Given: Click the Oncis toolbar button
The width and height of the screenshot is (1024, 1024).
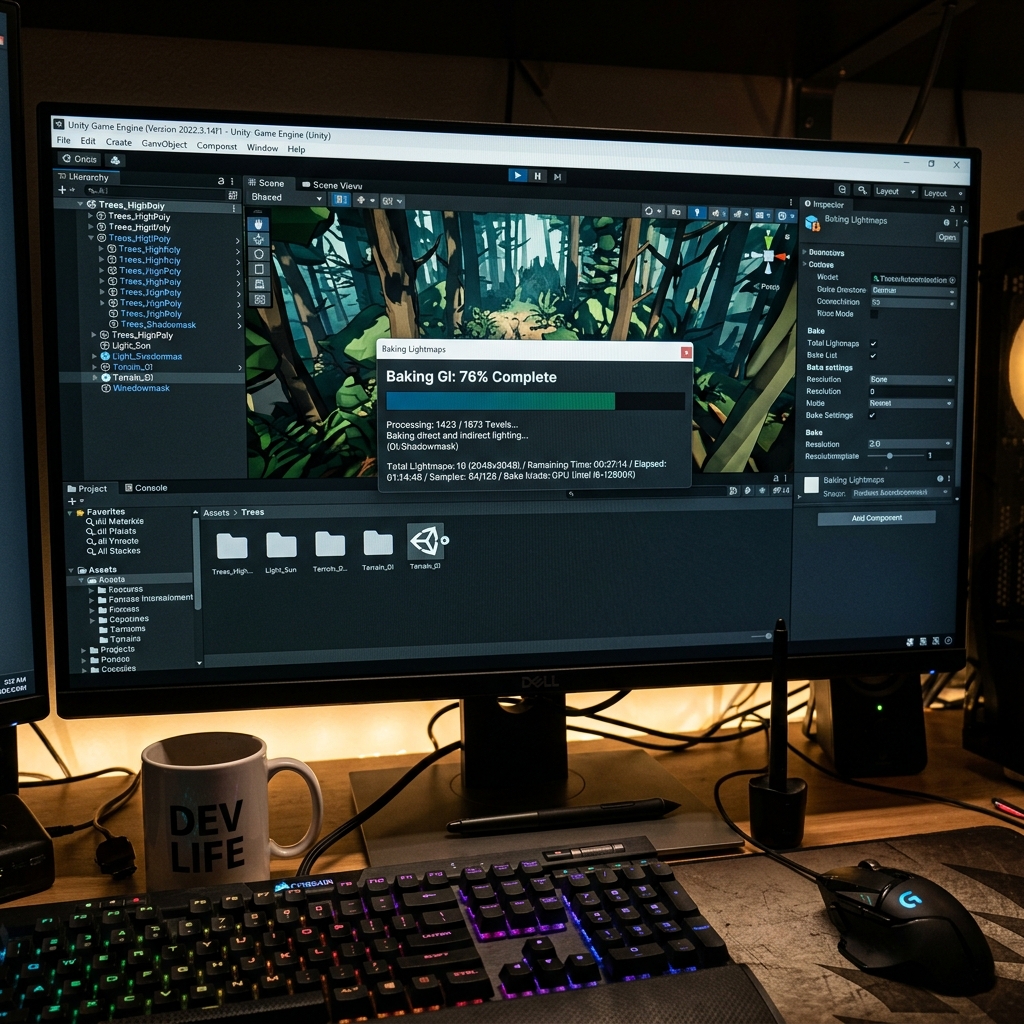Looking at the screenshot, I should click(80, 159).
